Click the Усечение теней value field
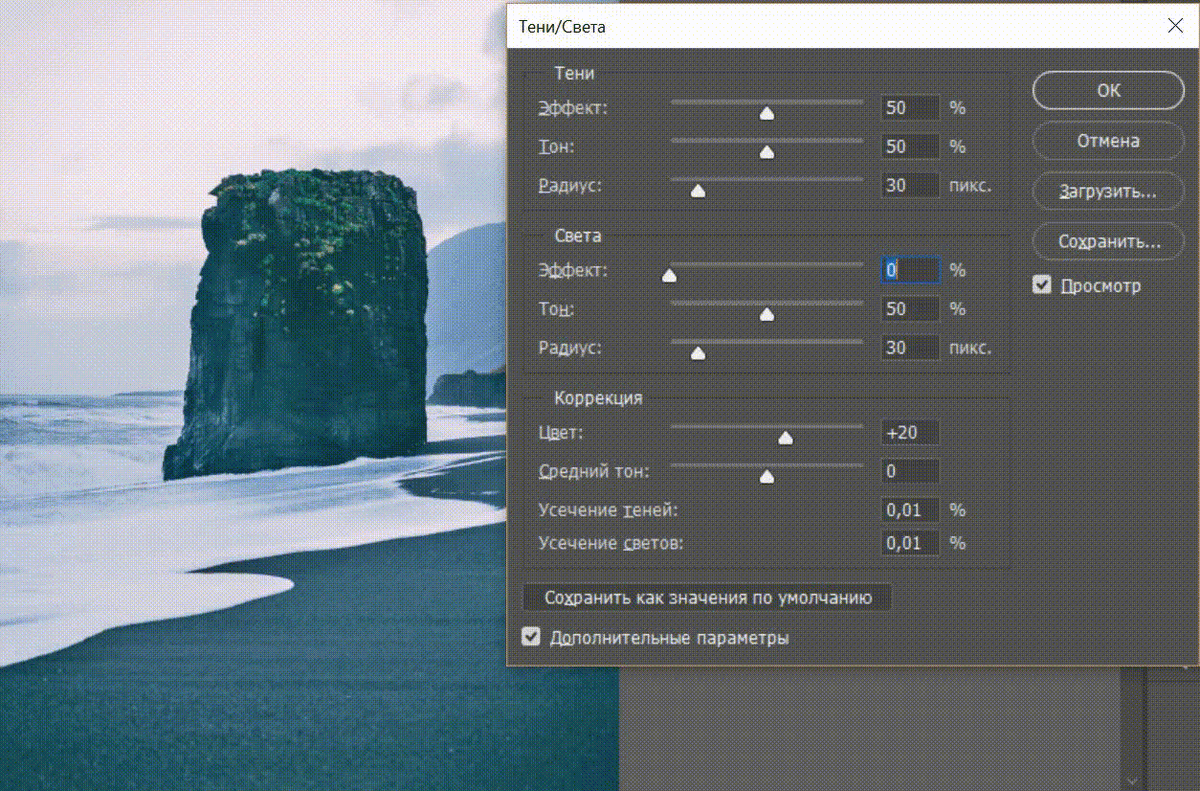 (910, 510)
